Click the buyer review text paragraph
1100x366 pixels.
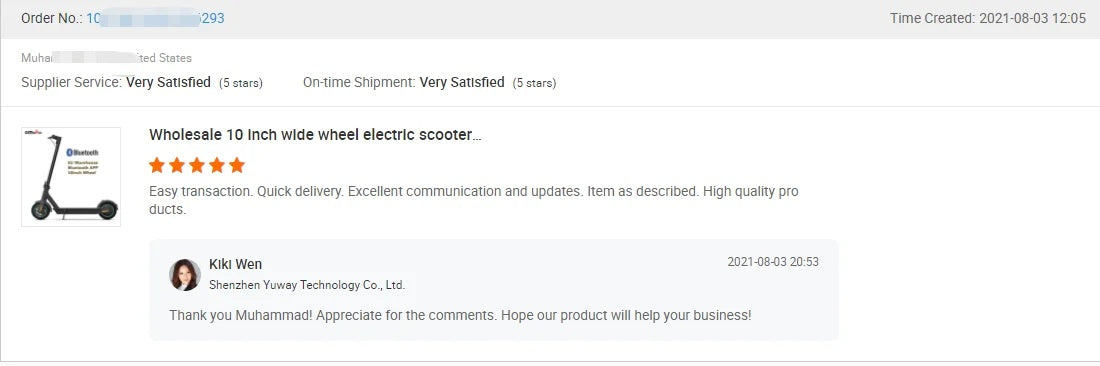click(x=474, y=201)
